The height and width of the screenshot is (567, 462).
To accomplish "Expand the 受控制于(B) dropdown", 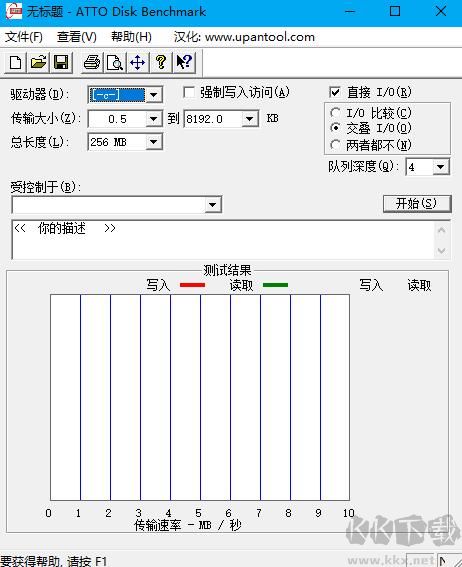I will [213, 205].
